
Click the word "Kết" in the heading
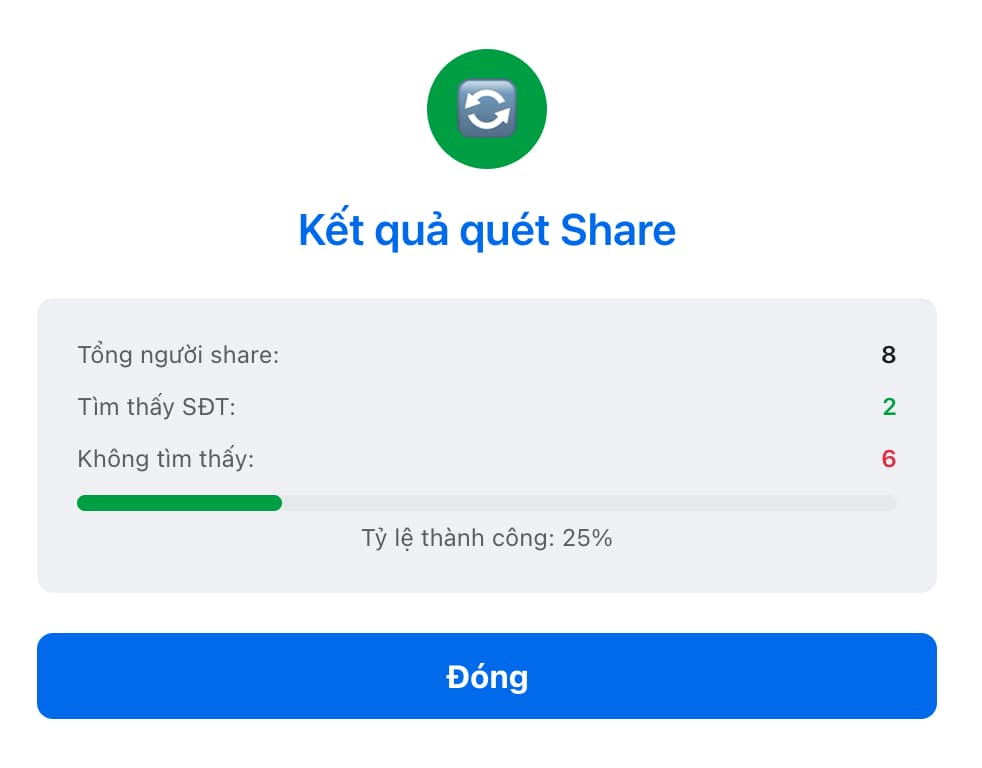point(331,231)
